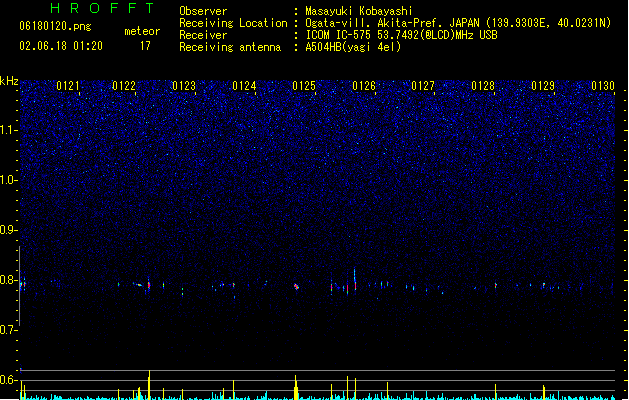Click the 1.0 kHz axis label
Image resolution: width=629 pixels, height=400 pixels.
[x=9, y=180]
